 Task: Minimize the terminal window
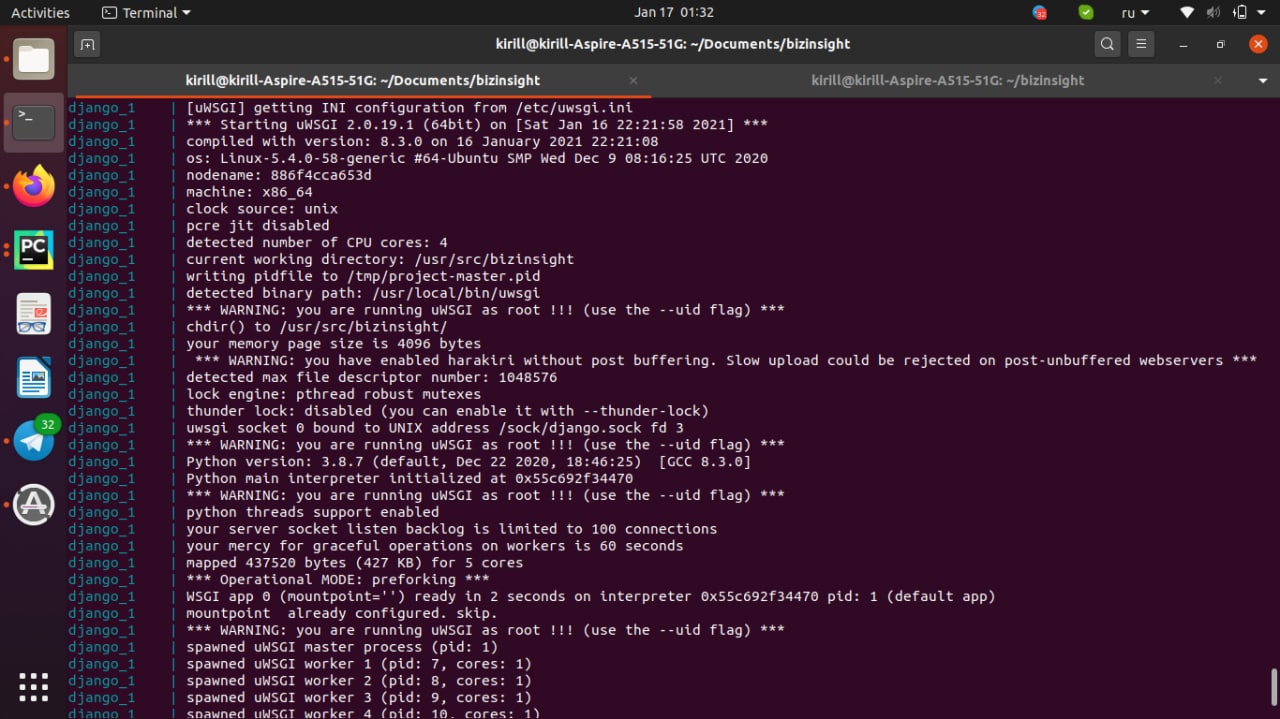pos(1183,44)
